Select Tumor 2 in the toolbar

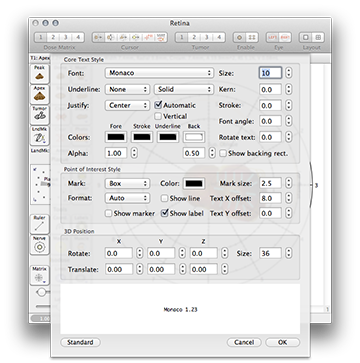(194, 37)
